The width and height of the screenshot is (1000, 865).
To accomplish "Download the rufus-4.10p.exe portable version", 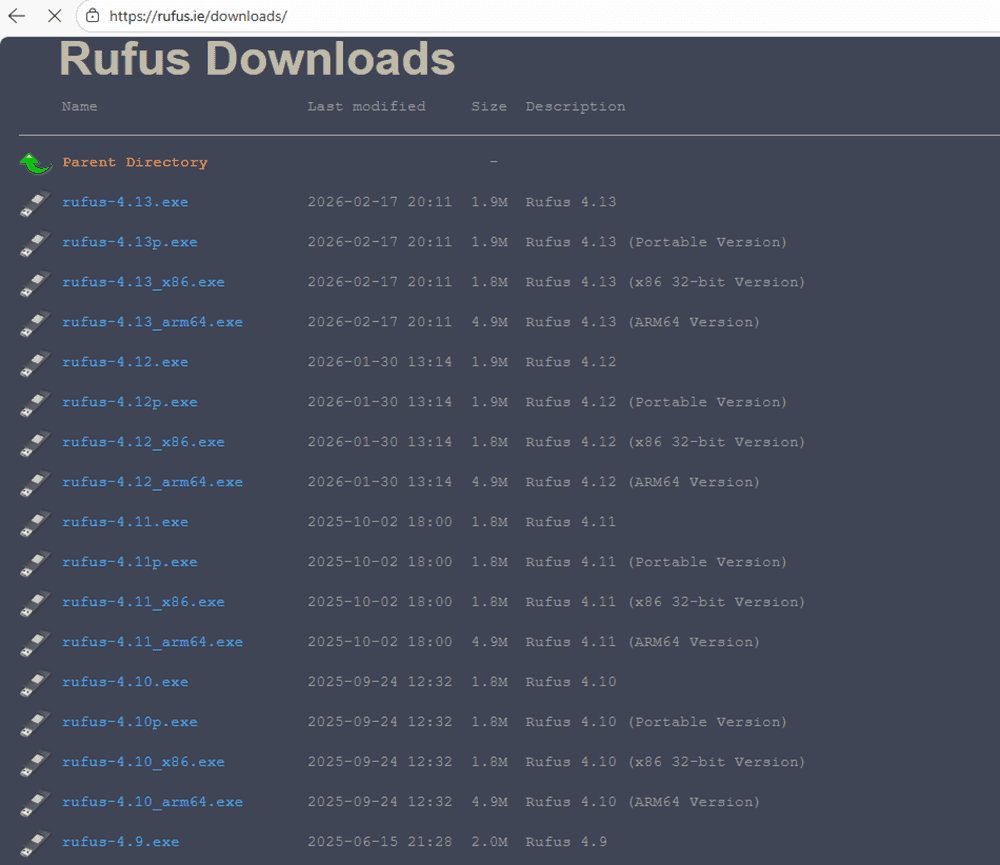I will tap(129, 722).
